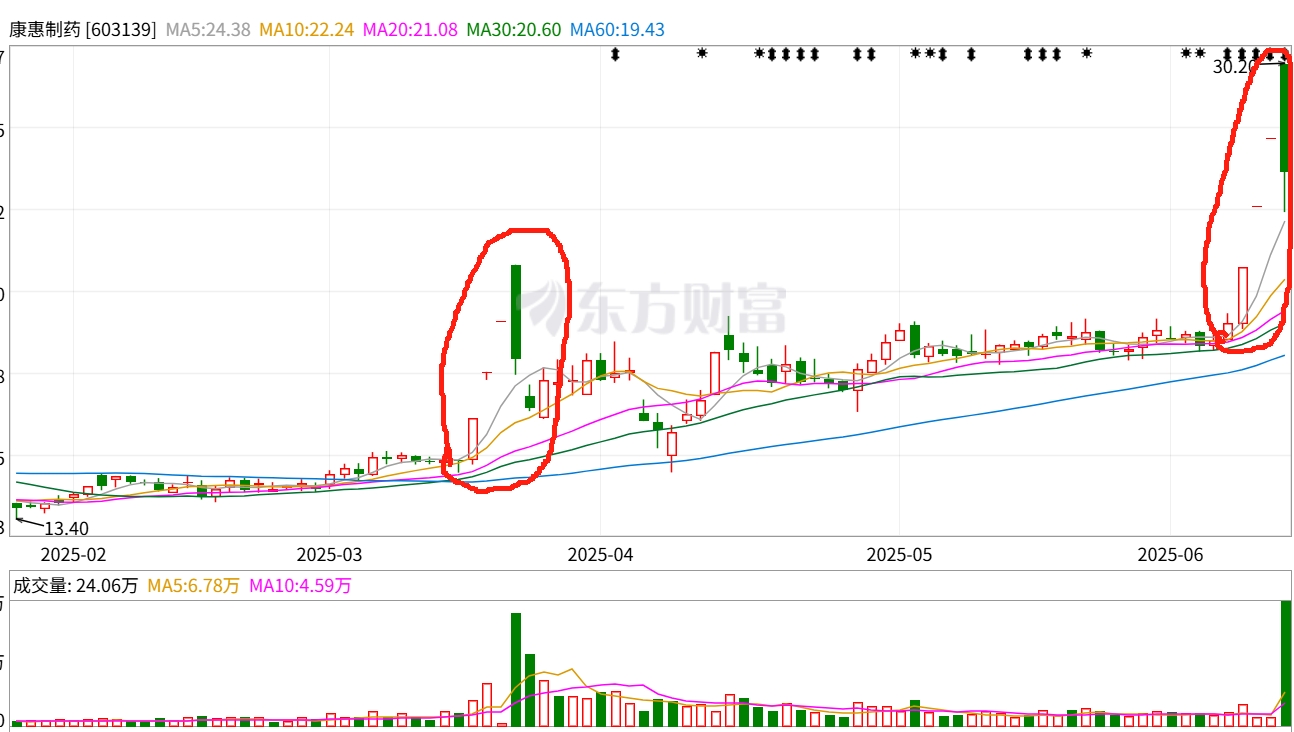Click the final green candlestick in June
The height and width of the screenshot is (732, 1294).
click(1285, 118)
